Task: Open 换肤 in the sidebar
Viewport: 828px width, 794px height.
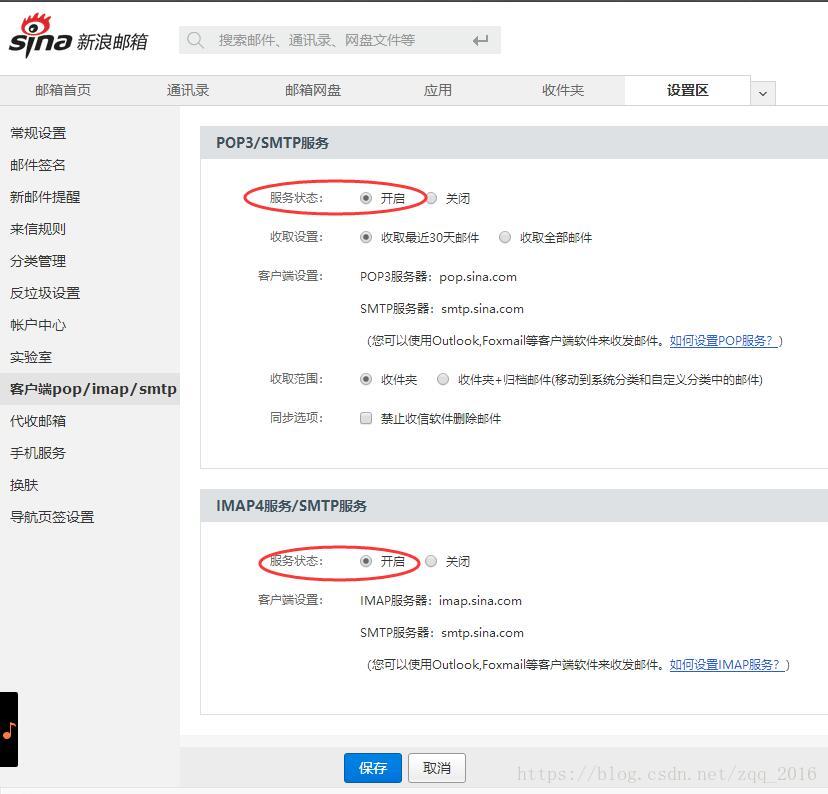Action: pyautogui.click(x=24, y=485)
